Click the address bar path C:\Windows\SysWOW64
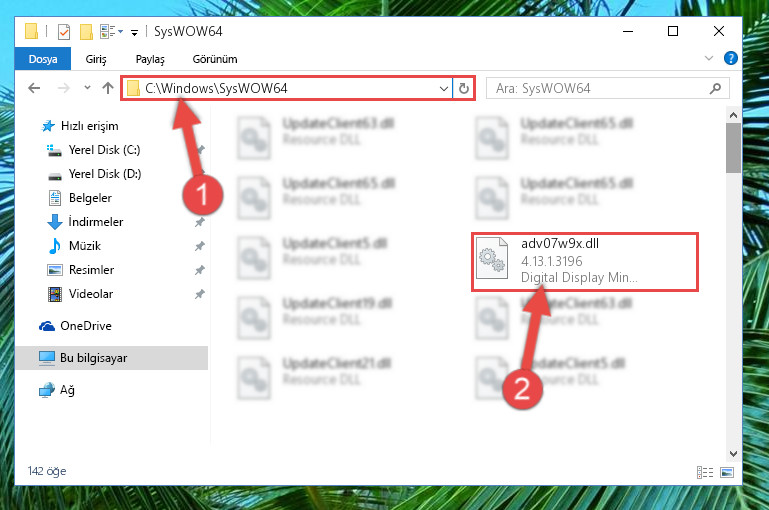Image resolution: width=769 pixels, height=510 pixels. click(x=216, y=88)
